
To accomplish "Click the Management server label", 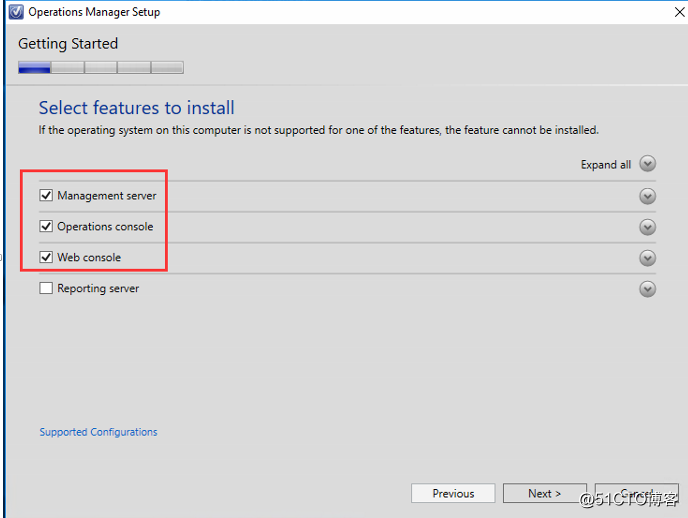I will click(x=107, y=196).
